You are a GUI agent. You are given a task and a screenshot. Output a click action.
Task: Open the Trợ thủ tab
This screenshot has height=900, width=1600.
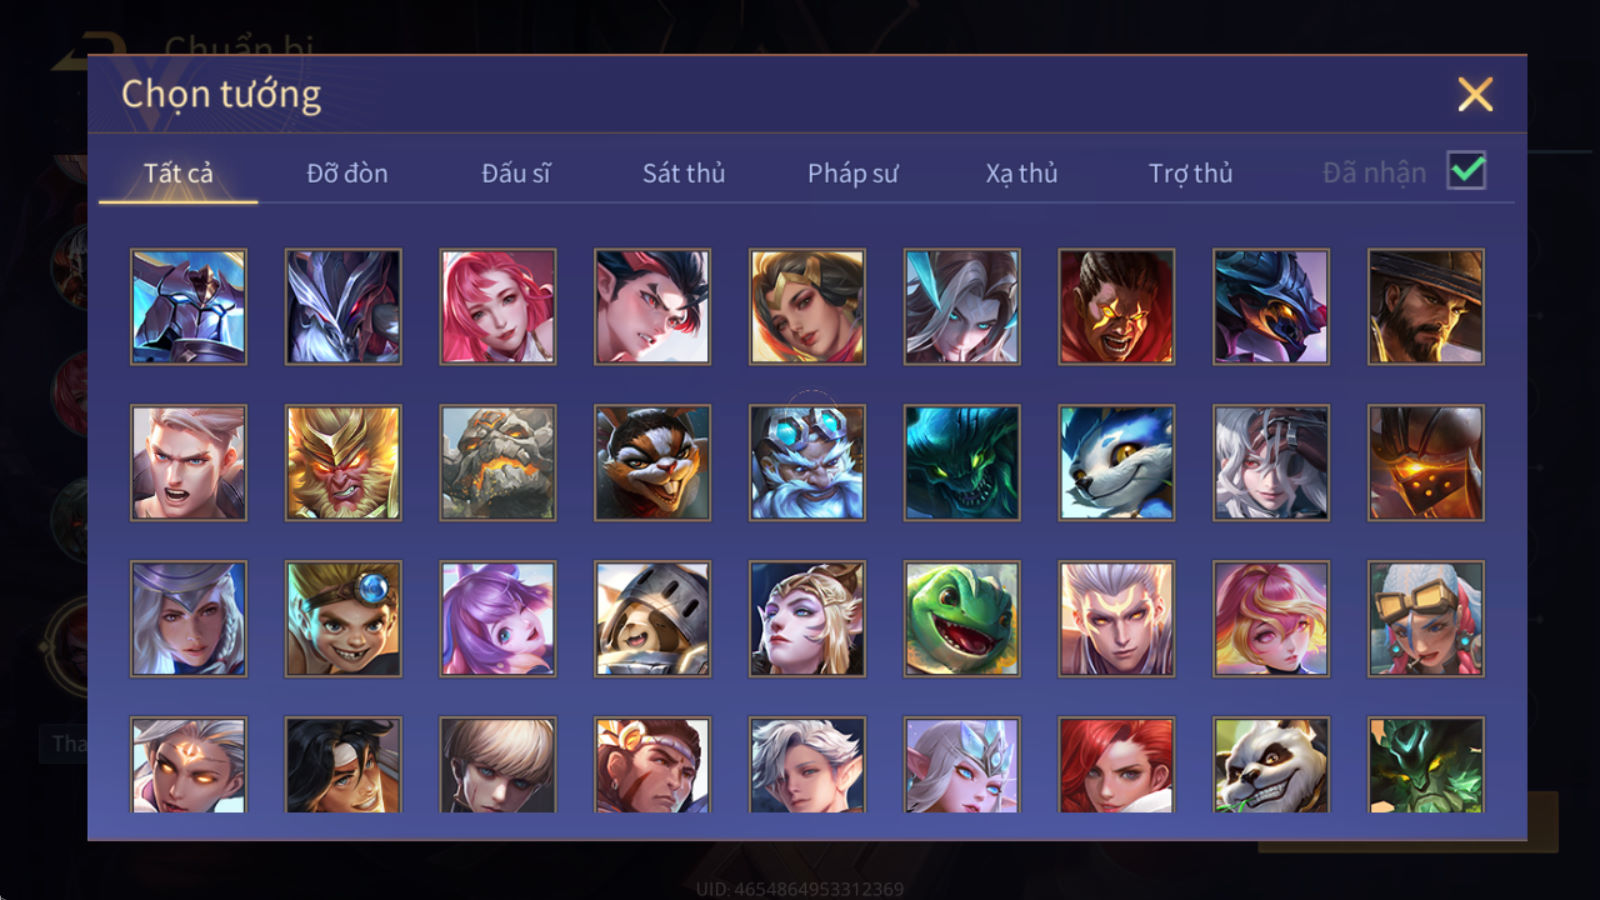click(1190, 173)
